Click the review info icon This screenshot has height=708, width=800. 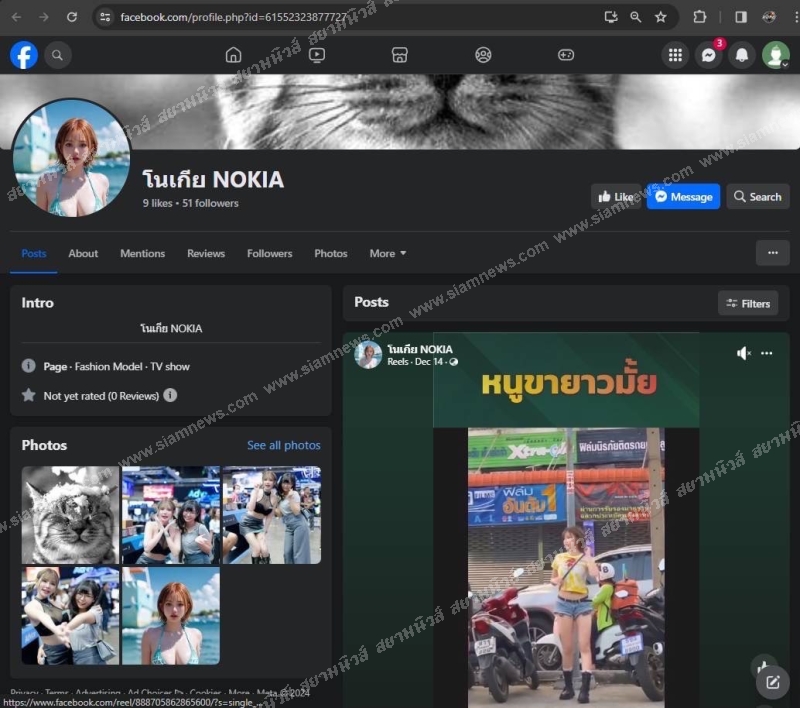click(170, 395)
